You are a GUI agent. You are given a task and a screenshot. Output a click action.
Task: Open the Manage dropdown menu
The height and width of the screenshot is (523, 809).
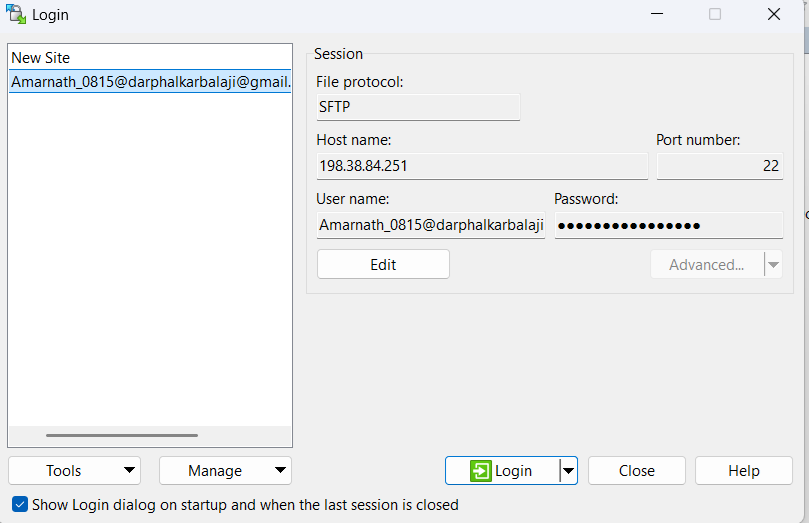(x=225, y=471)
